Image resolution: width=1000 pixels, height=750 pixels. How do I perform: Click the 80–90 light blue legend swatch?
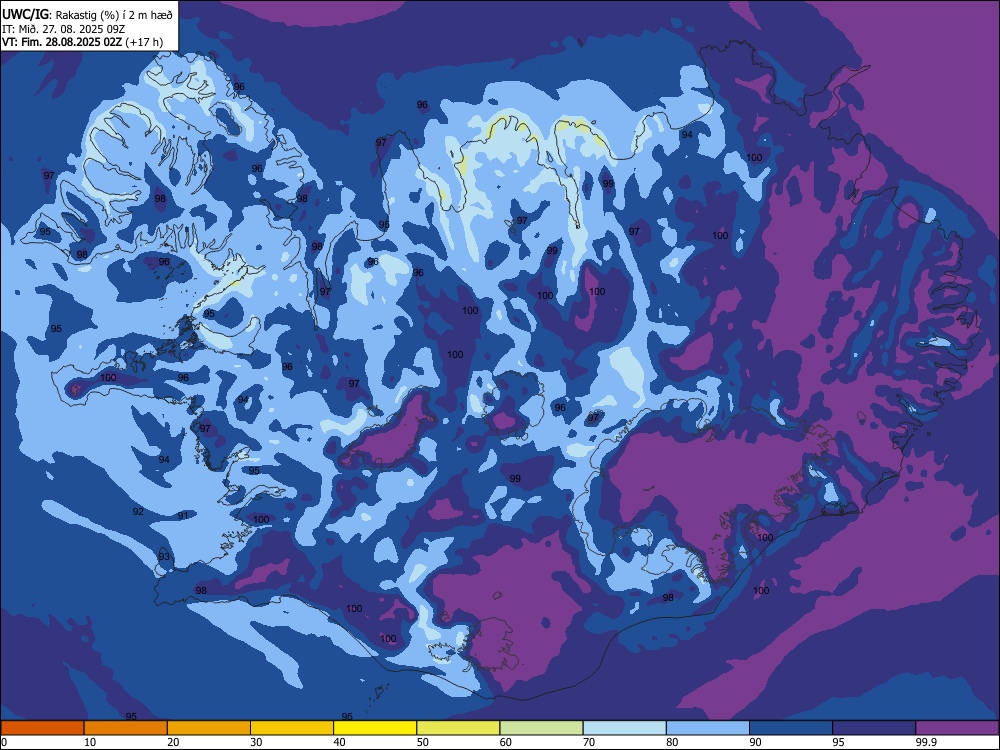coord(708,728)
